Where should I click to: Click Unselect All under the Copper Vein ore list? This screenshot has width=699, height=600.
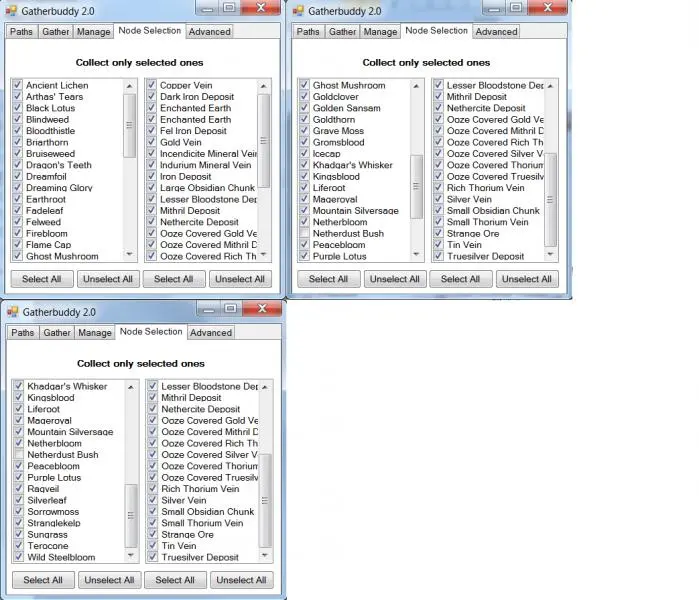click(x=240, y=279)
